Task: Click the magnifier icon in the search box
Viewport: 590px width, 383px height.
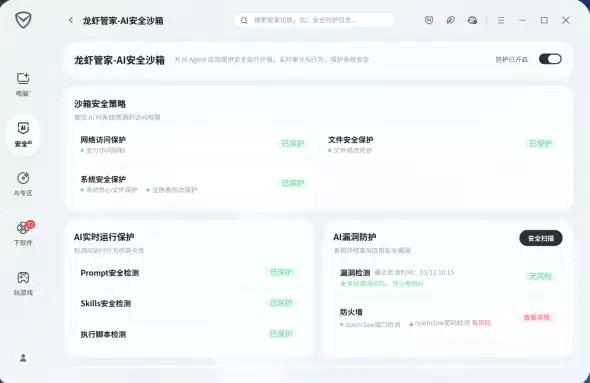Action: click(x=244, y=20)
